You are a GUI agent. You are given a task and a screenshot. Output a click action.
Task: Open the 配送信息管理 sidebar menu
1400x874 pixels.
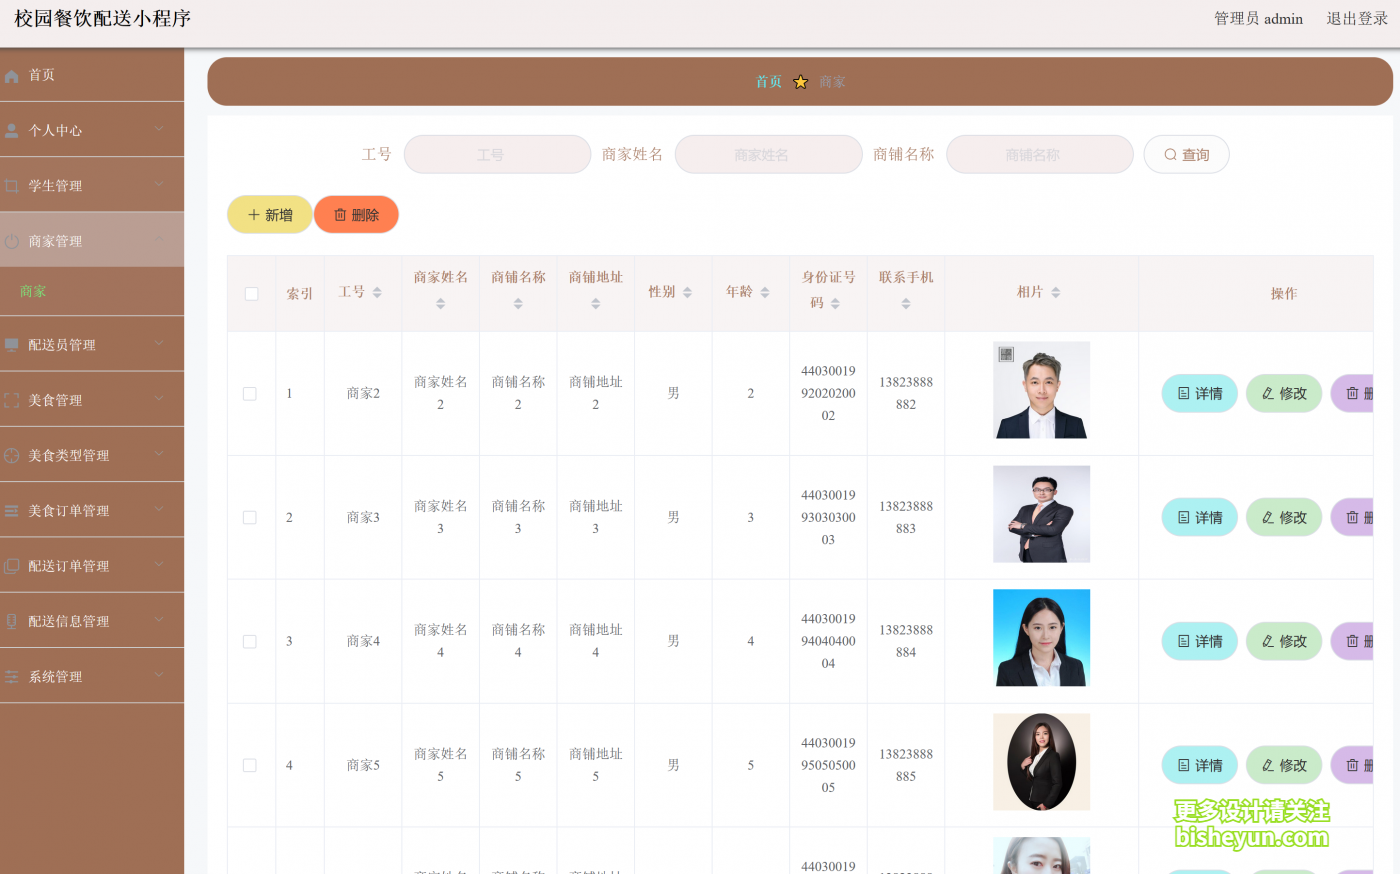[x=92, y=621]
